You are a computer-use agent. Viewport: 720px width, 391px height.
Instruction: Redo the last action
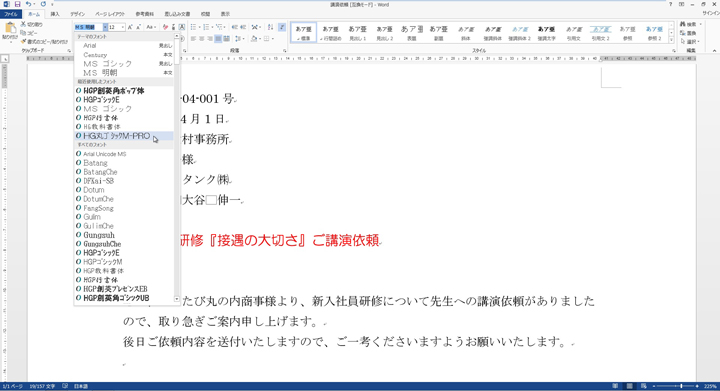pyautogui.click(x=43, y=4)
